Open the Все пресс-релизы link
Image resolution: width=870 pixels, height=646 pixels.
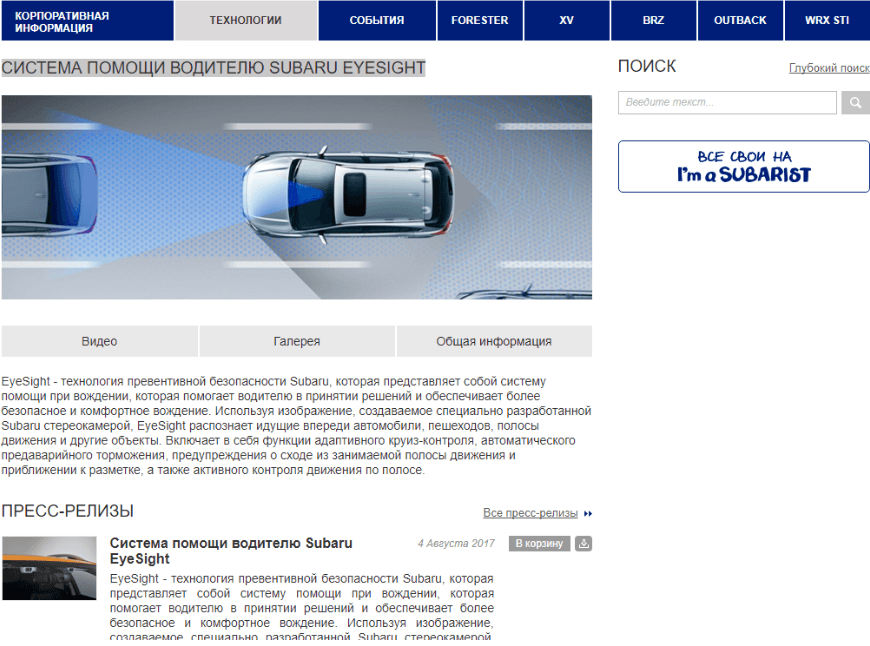click(530, 513)
